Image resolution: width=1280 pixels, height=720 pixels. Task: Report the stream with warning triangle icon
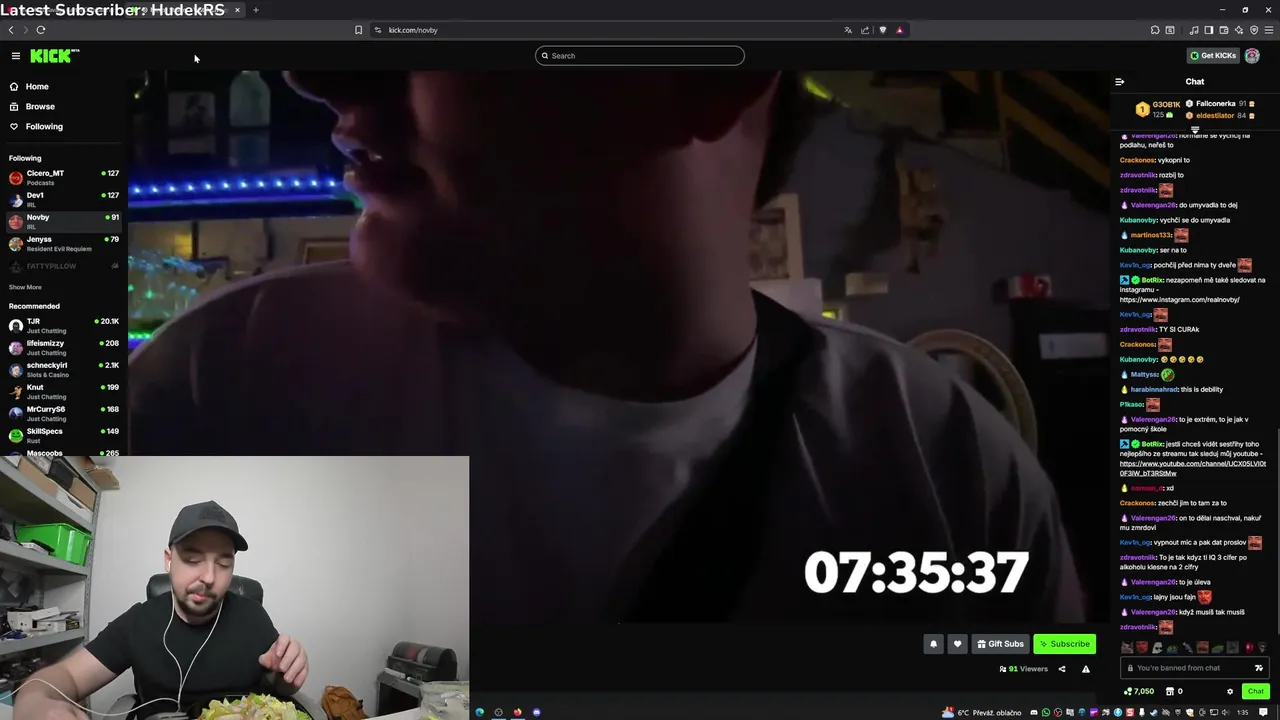pyautogui.click(x=1086, y=669)
